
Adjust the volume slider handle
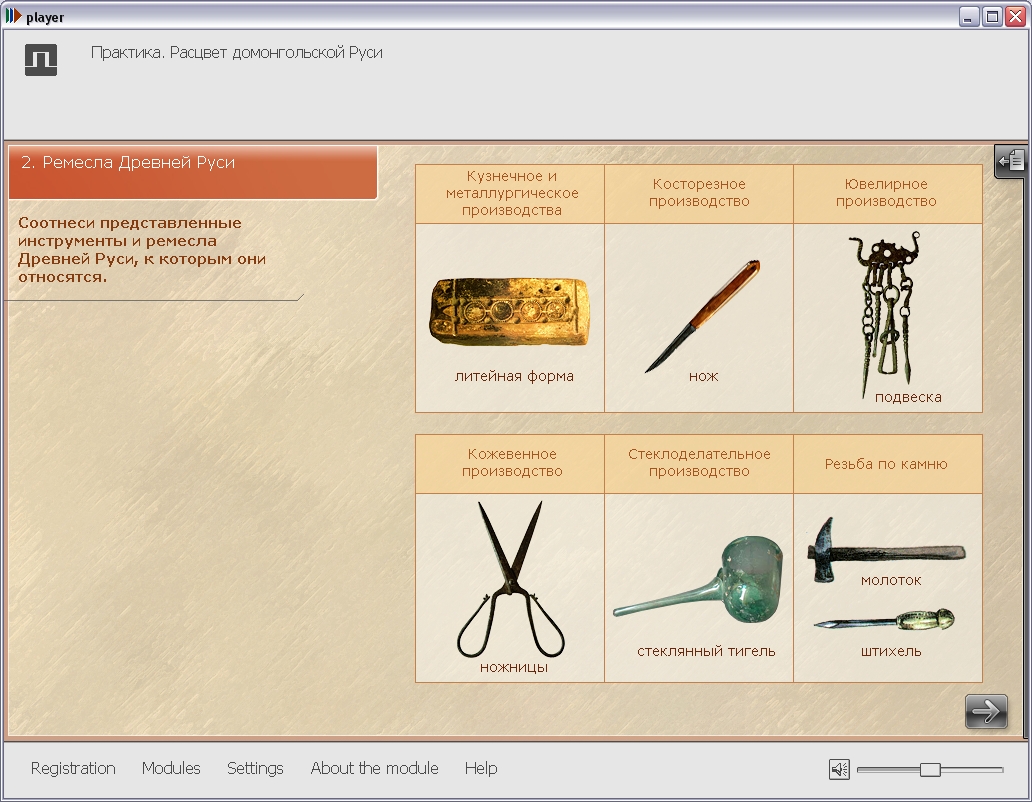click(930, 769)
